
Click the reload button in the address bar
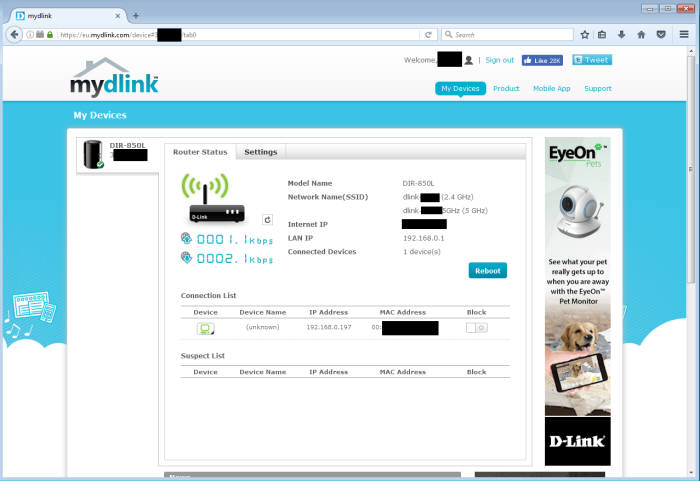(428, 35)
